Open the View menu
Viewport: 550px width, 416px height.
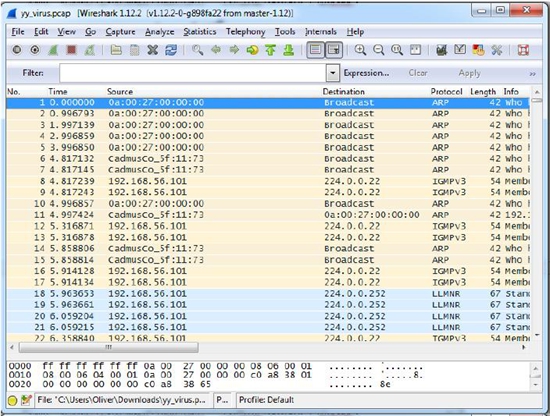66,32
